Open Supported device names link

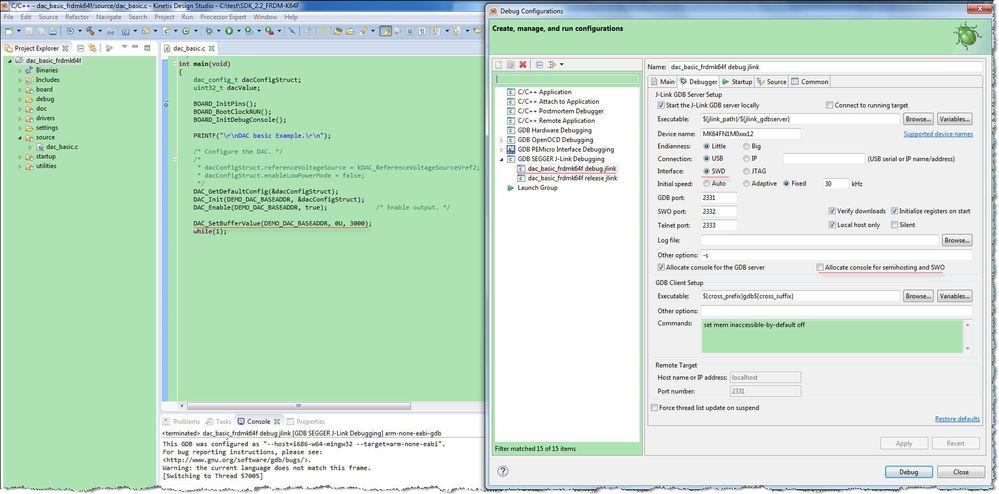pos(938,134)
